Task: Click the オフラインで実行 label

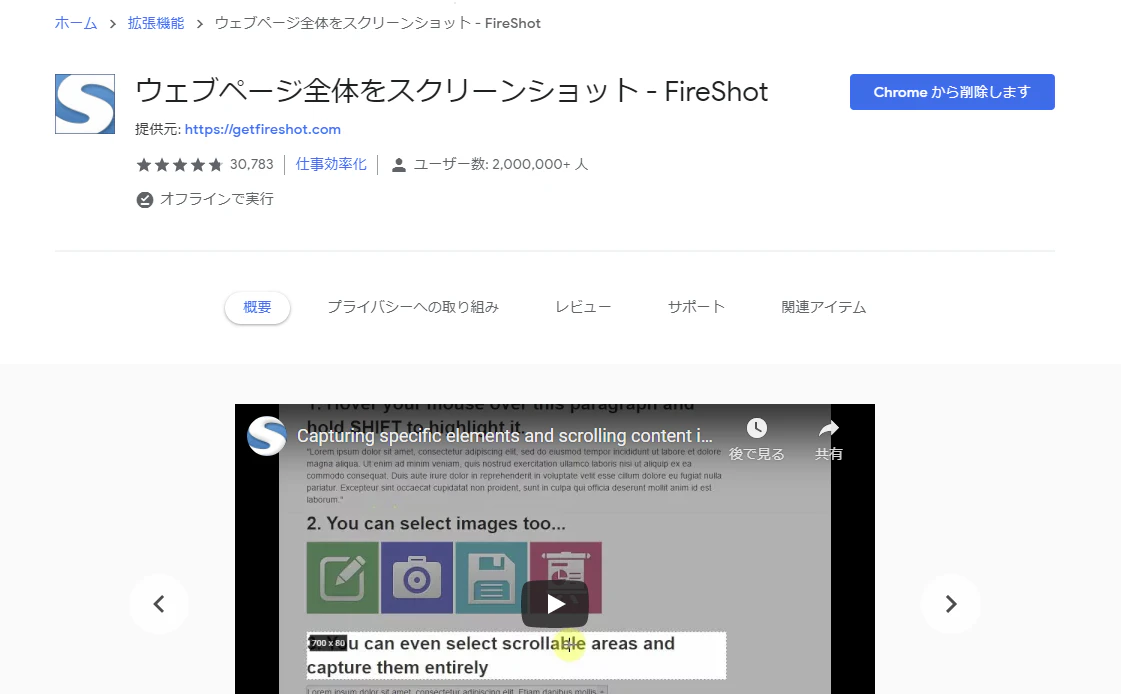Action: [x=217, y=199]
